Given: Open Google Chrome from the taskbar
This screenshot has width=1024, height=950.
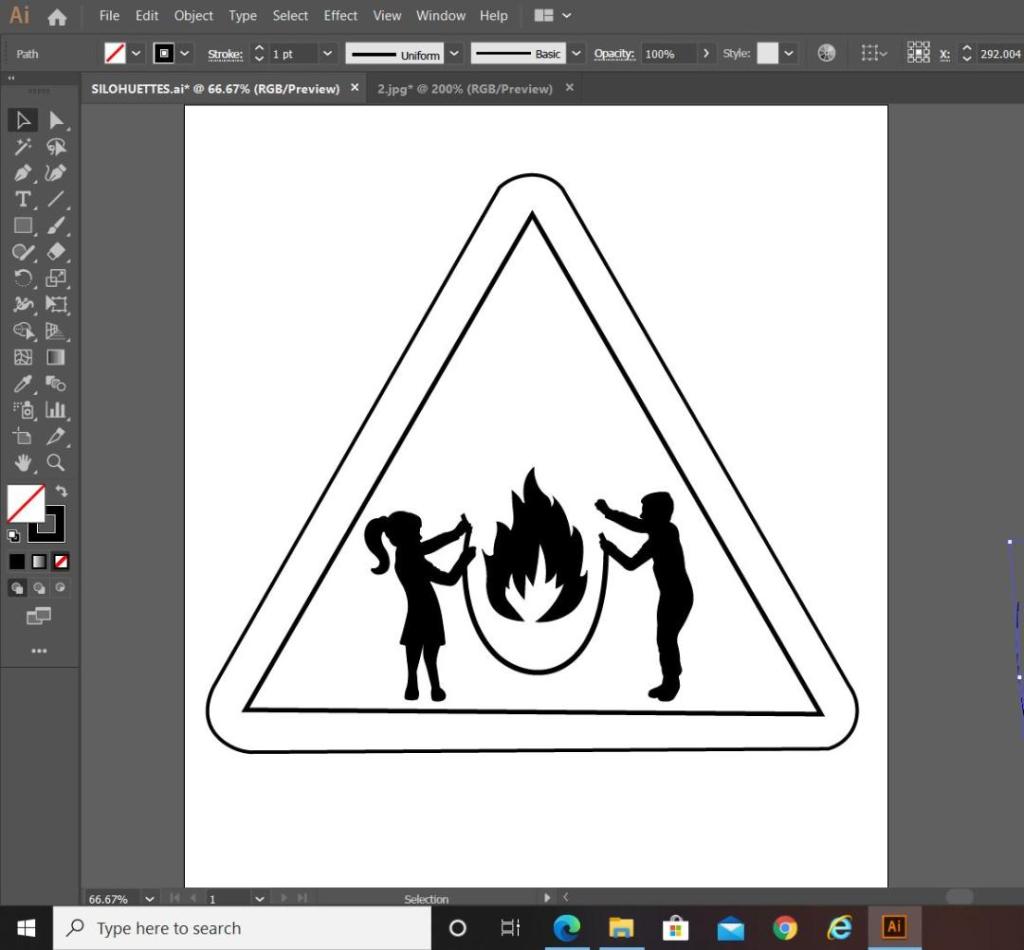Looking at the screenshot, I should (x=785, y=928).
